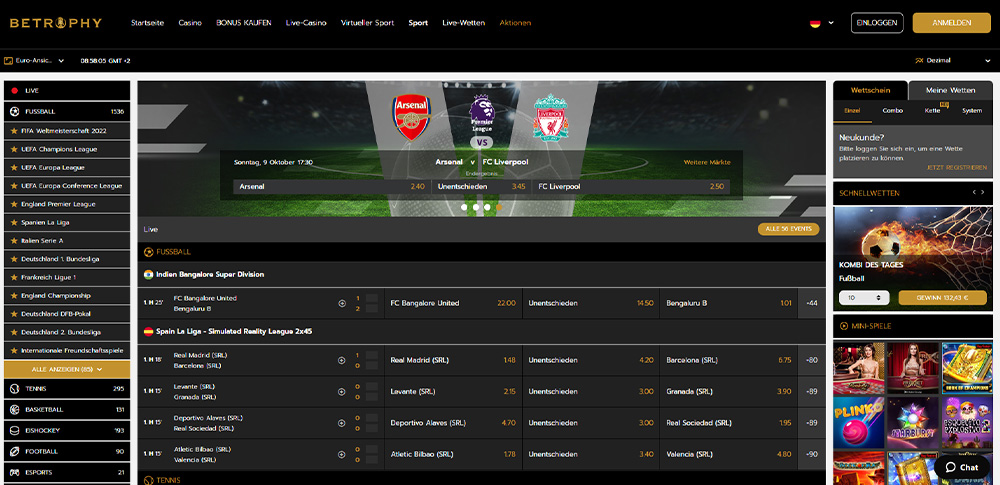Click star beside Spanien La Liga

(14, 223)
